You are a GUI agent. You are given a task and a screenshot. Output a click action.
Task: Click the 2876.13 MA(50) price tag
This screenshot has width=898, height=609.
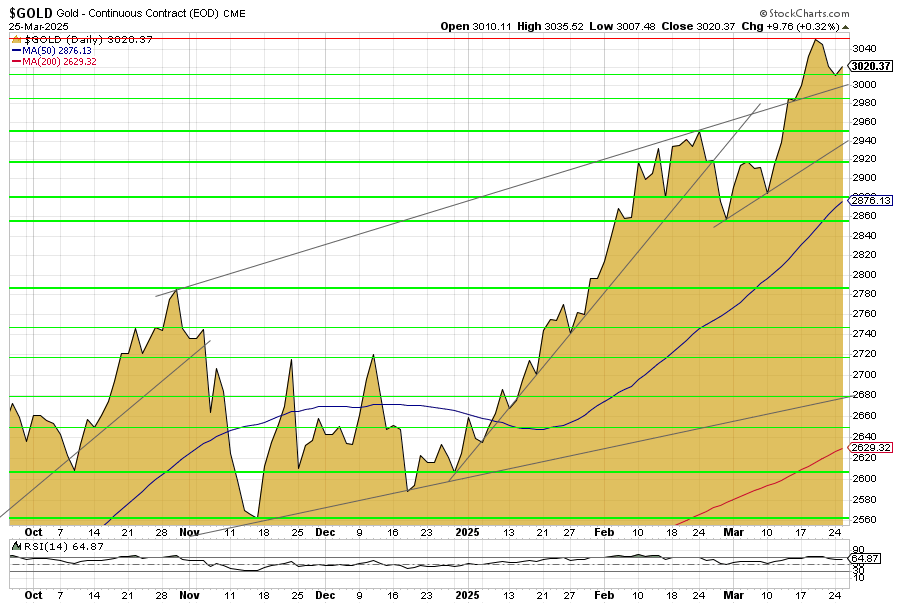point(872,201)
